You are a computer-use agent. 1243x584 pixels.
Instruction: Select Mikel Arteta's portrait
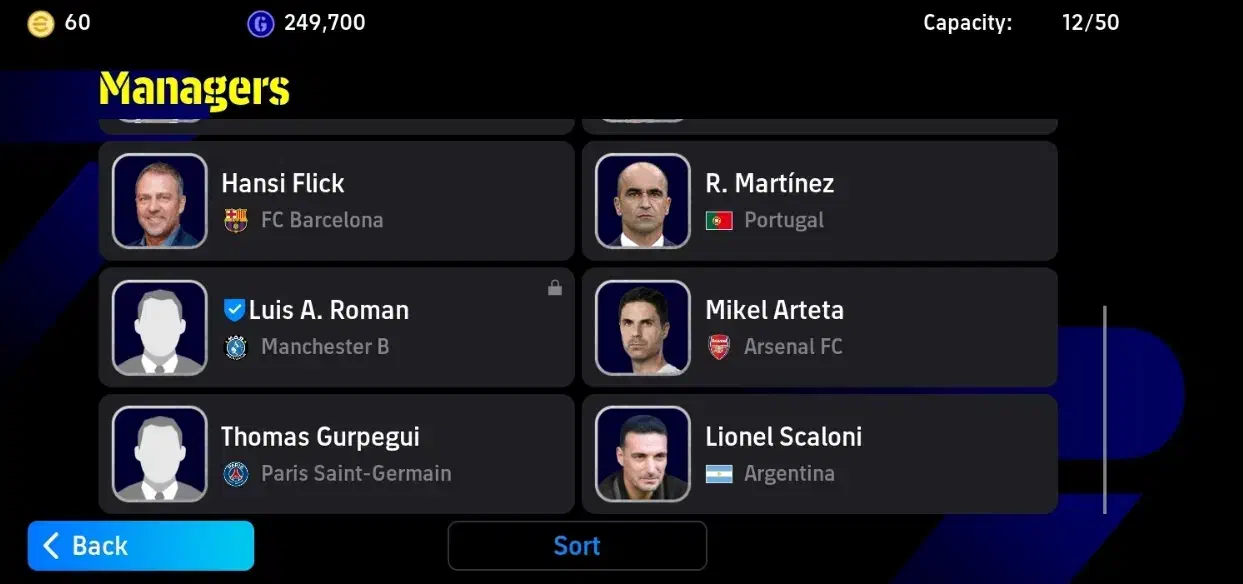coord(643,328)
